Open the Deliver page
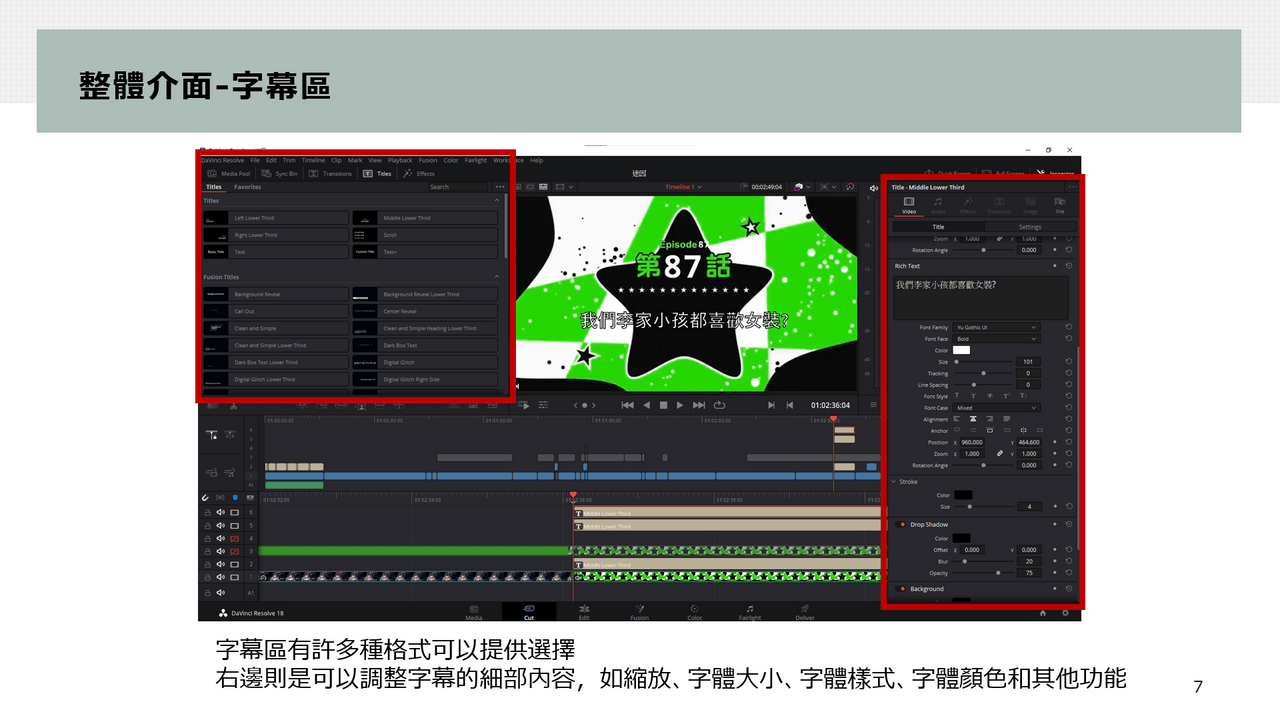This screenshot has width=1280, height=720. pos(804,613)
